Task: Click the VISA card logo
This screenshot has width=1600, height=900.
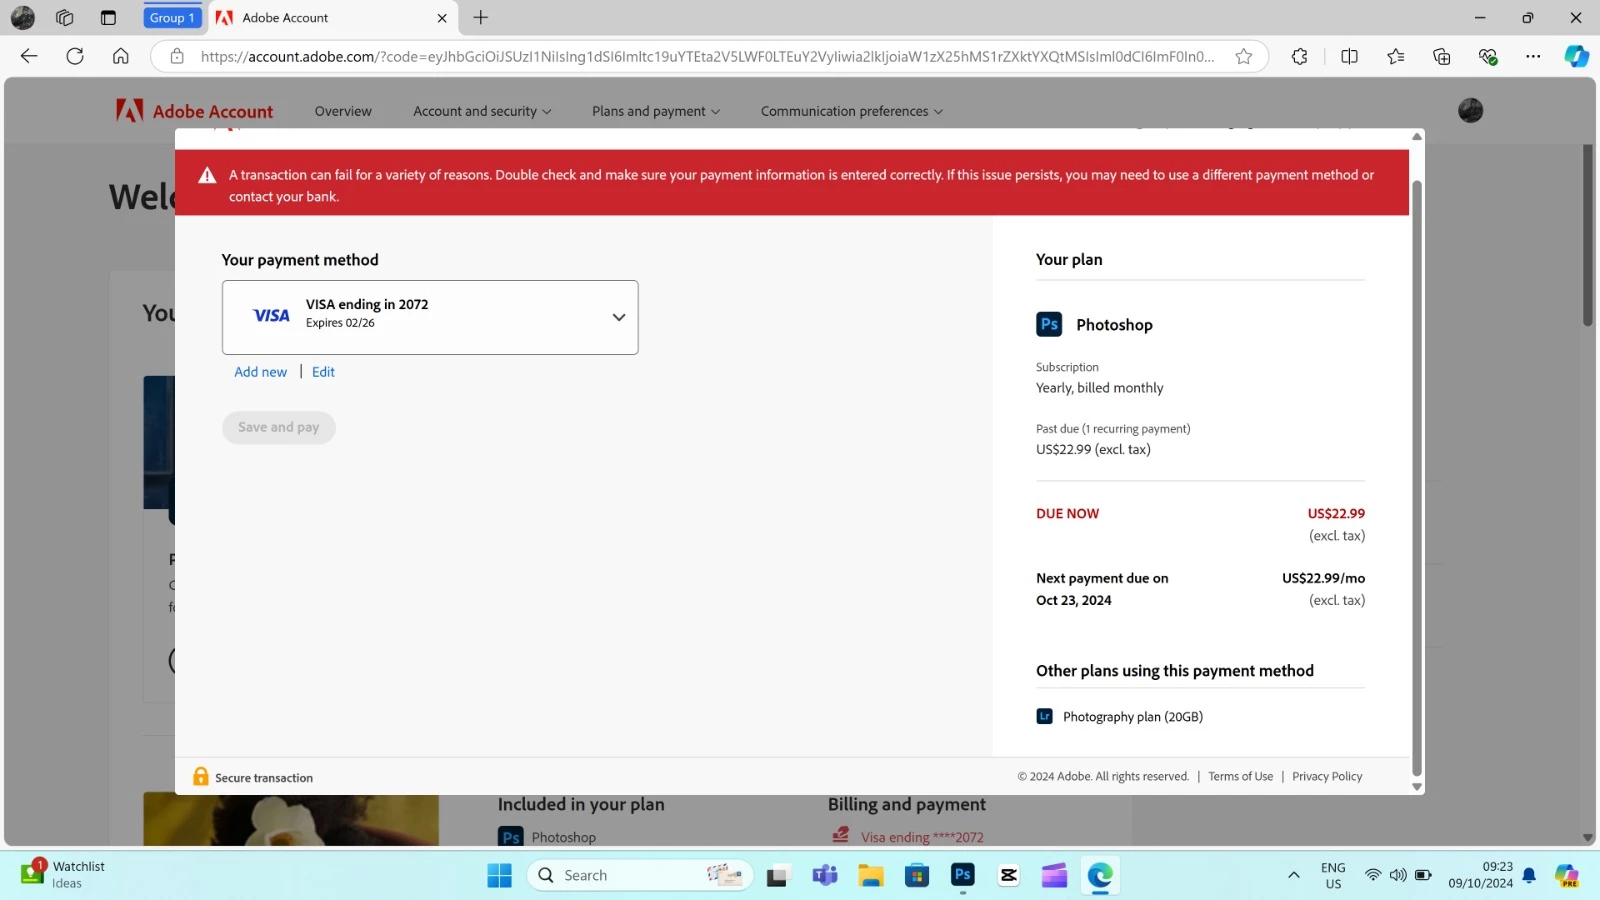Action: coord(271,316)
